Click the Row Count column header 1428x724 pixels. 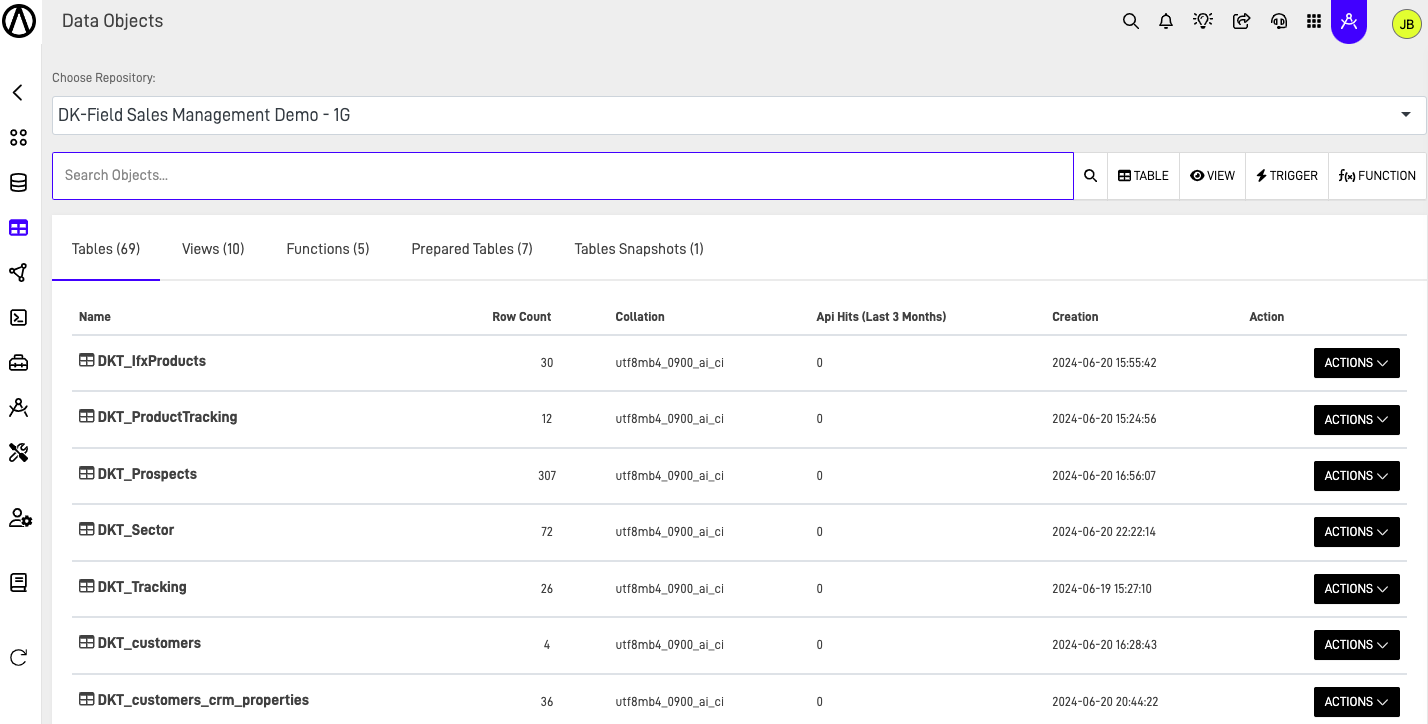522,317
